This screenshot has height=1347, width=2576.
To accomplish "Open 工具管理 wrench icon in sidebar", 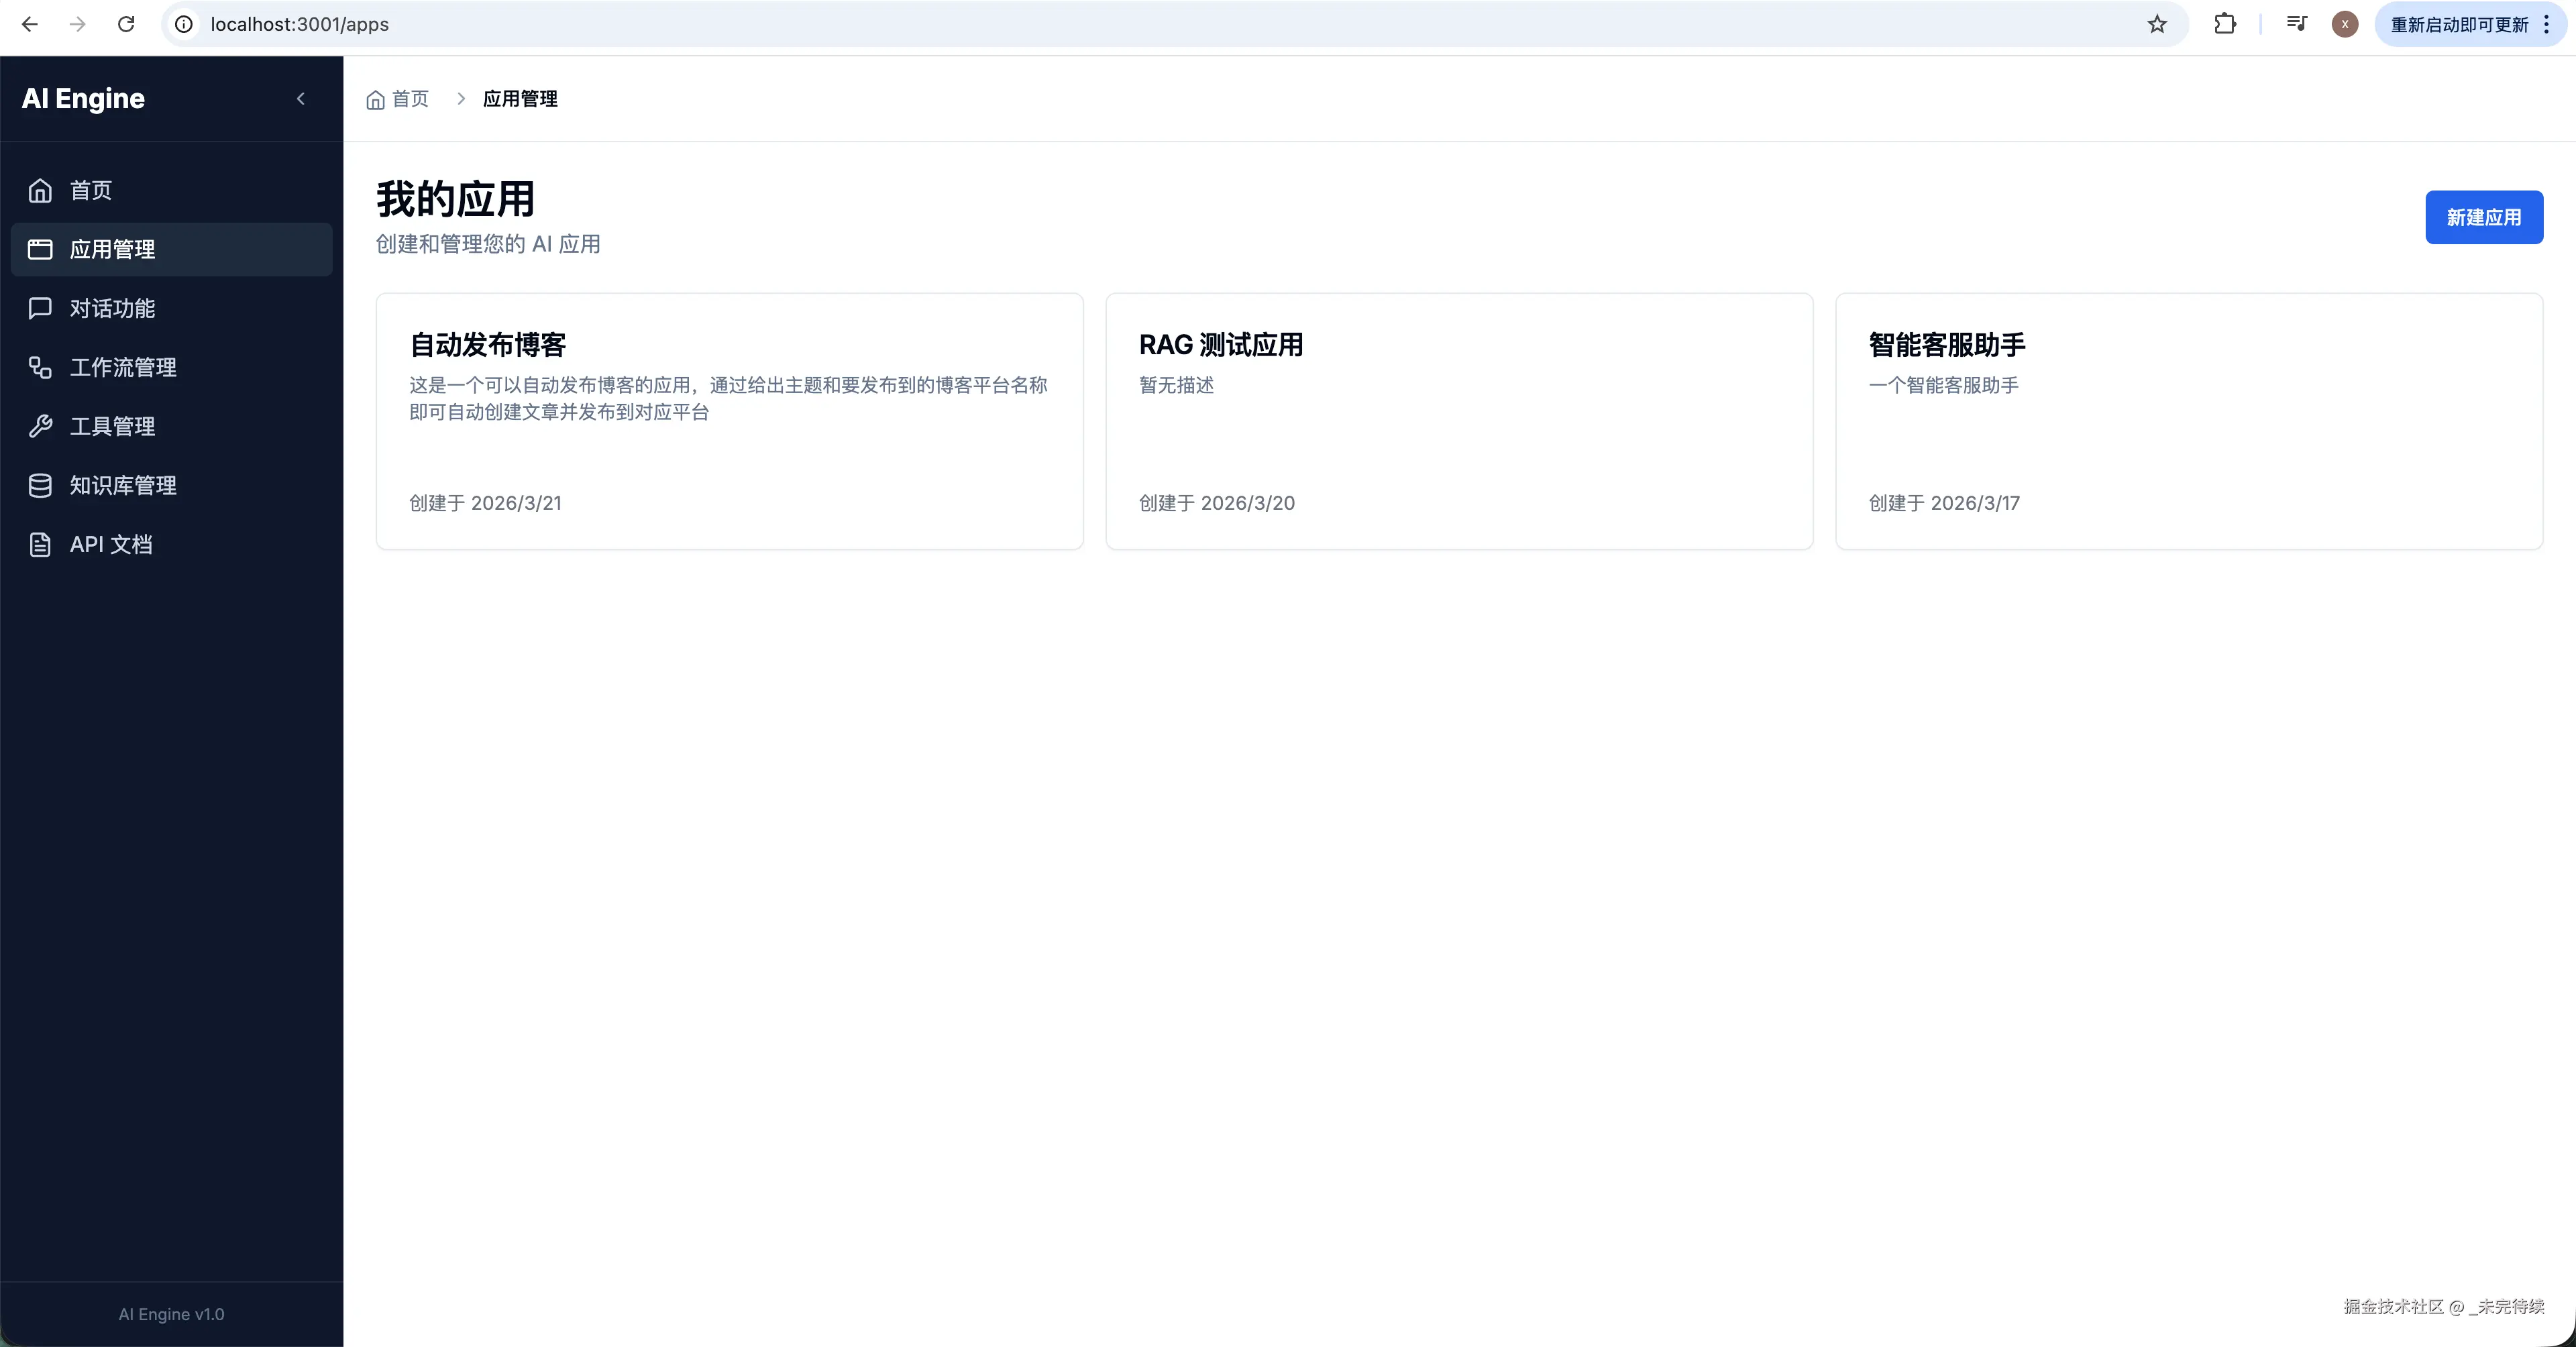I will (x=40, y=426).
